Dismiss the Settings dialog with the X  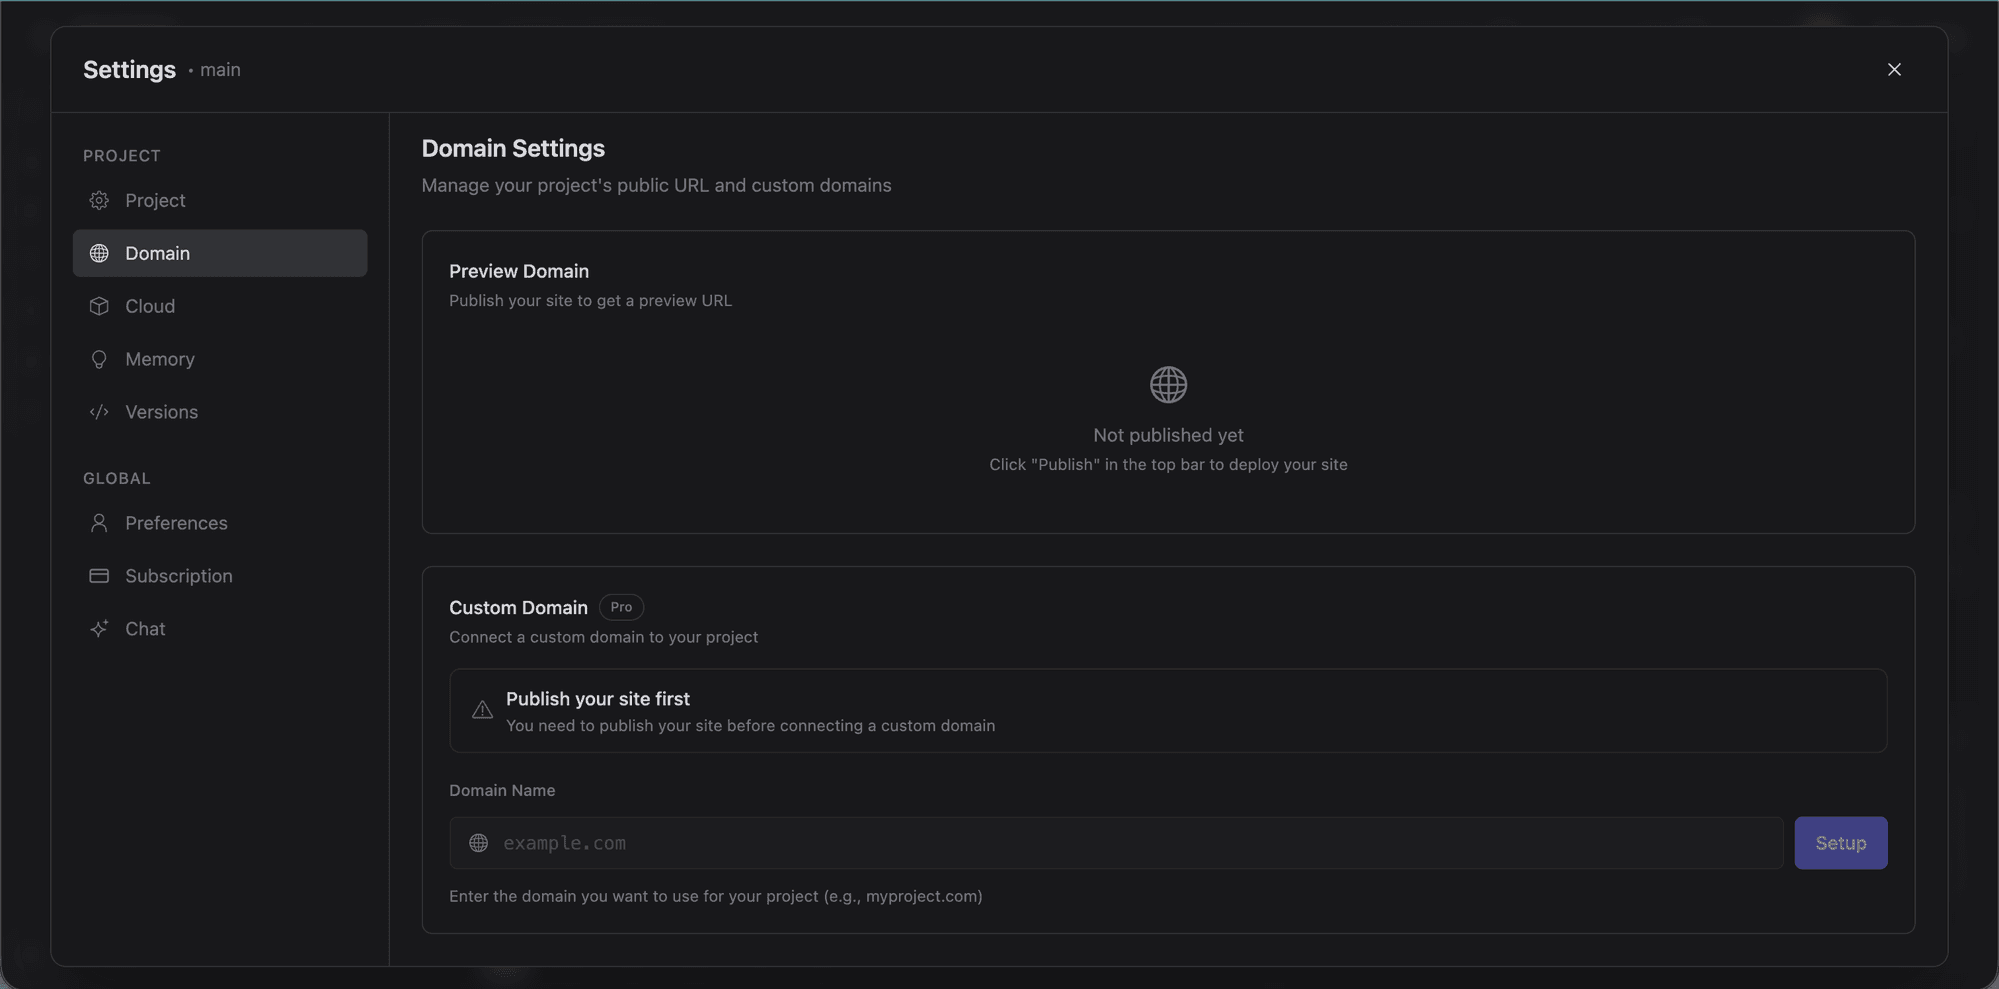(1894, 69)
